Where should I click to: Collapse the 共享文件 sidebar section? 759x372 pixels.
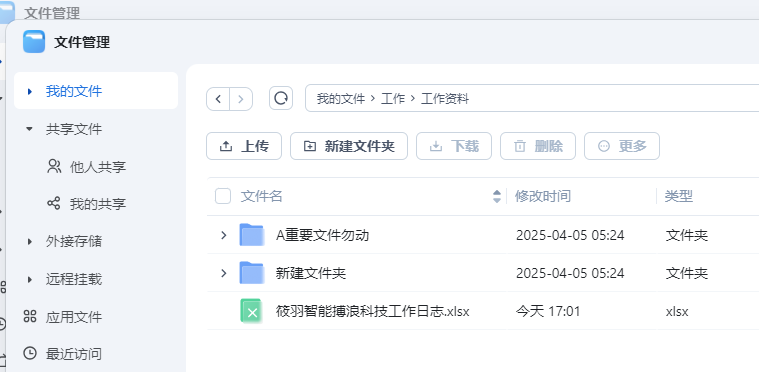[30, 129]
